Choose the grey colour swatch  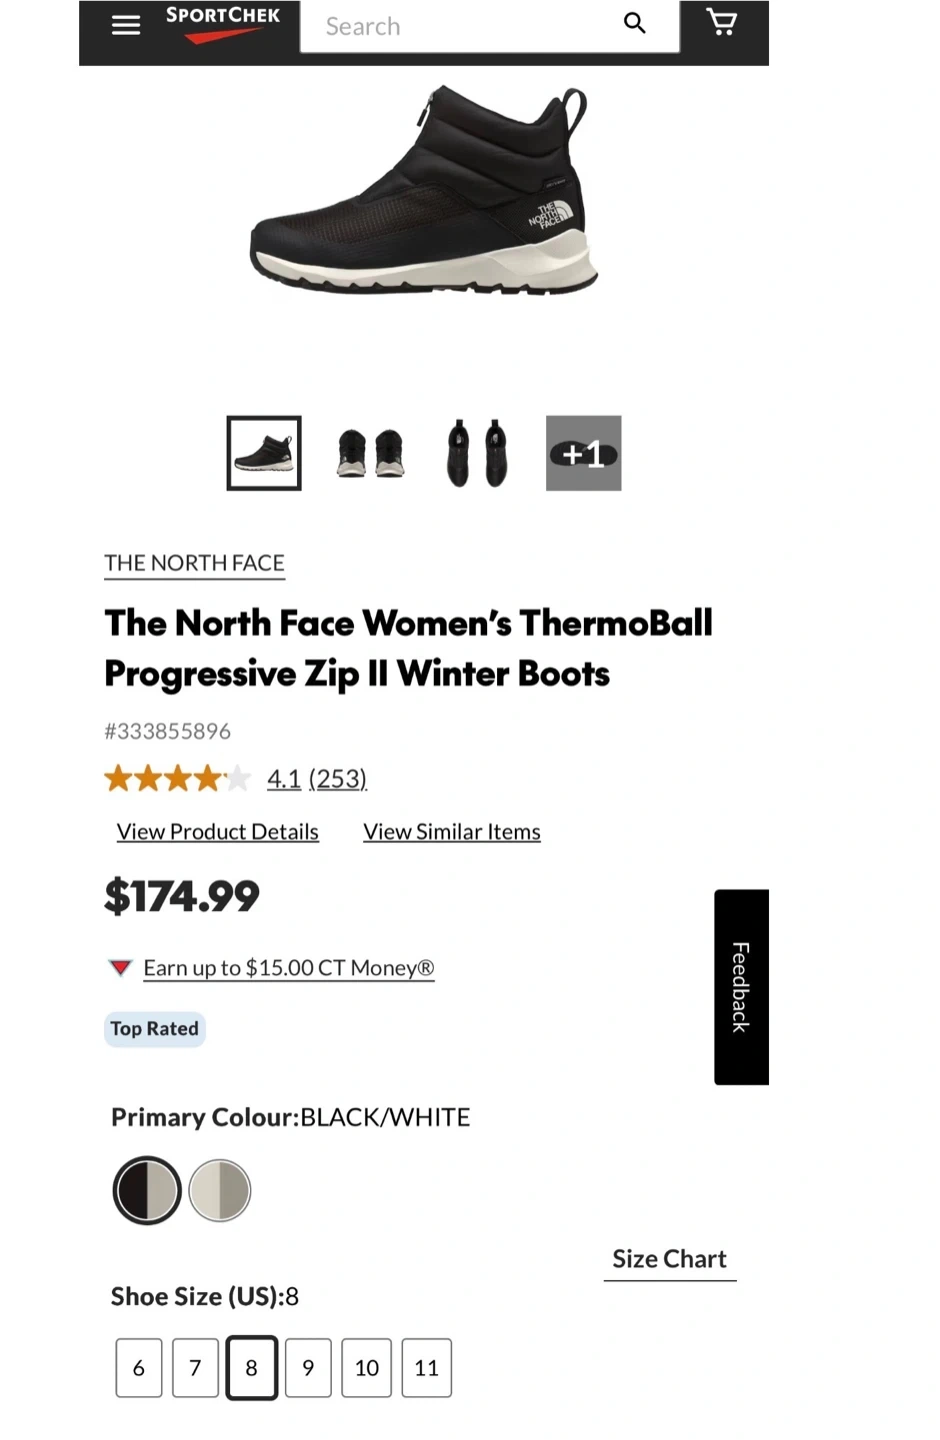point(220,1190)
